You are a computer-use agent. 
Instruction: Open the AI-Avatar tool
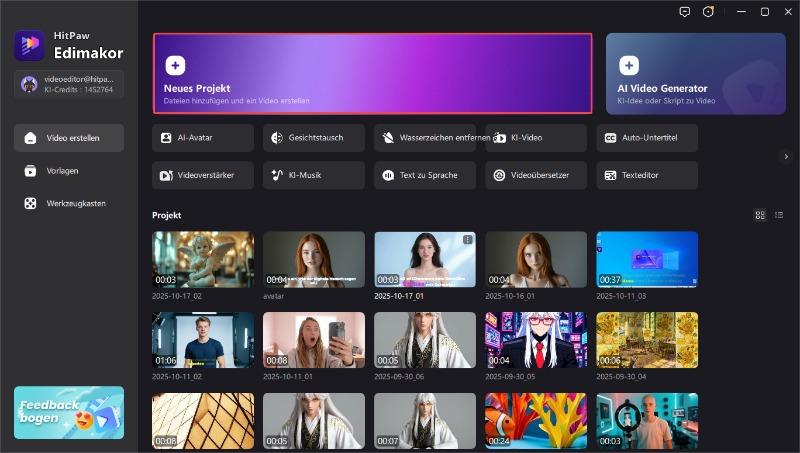(202, 137)
